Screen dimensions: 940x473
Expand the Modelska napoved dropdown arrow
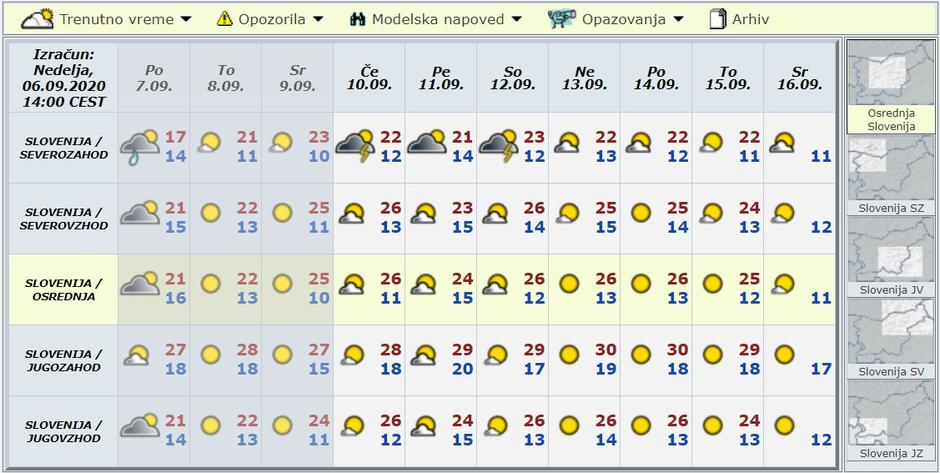click(x=516, y=19)
